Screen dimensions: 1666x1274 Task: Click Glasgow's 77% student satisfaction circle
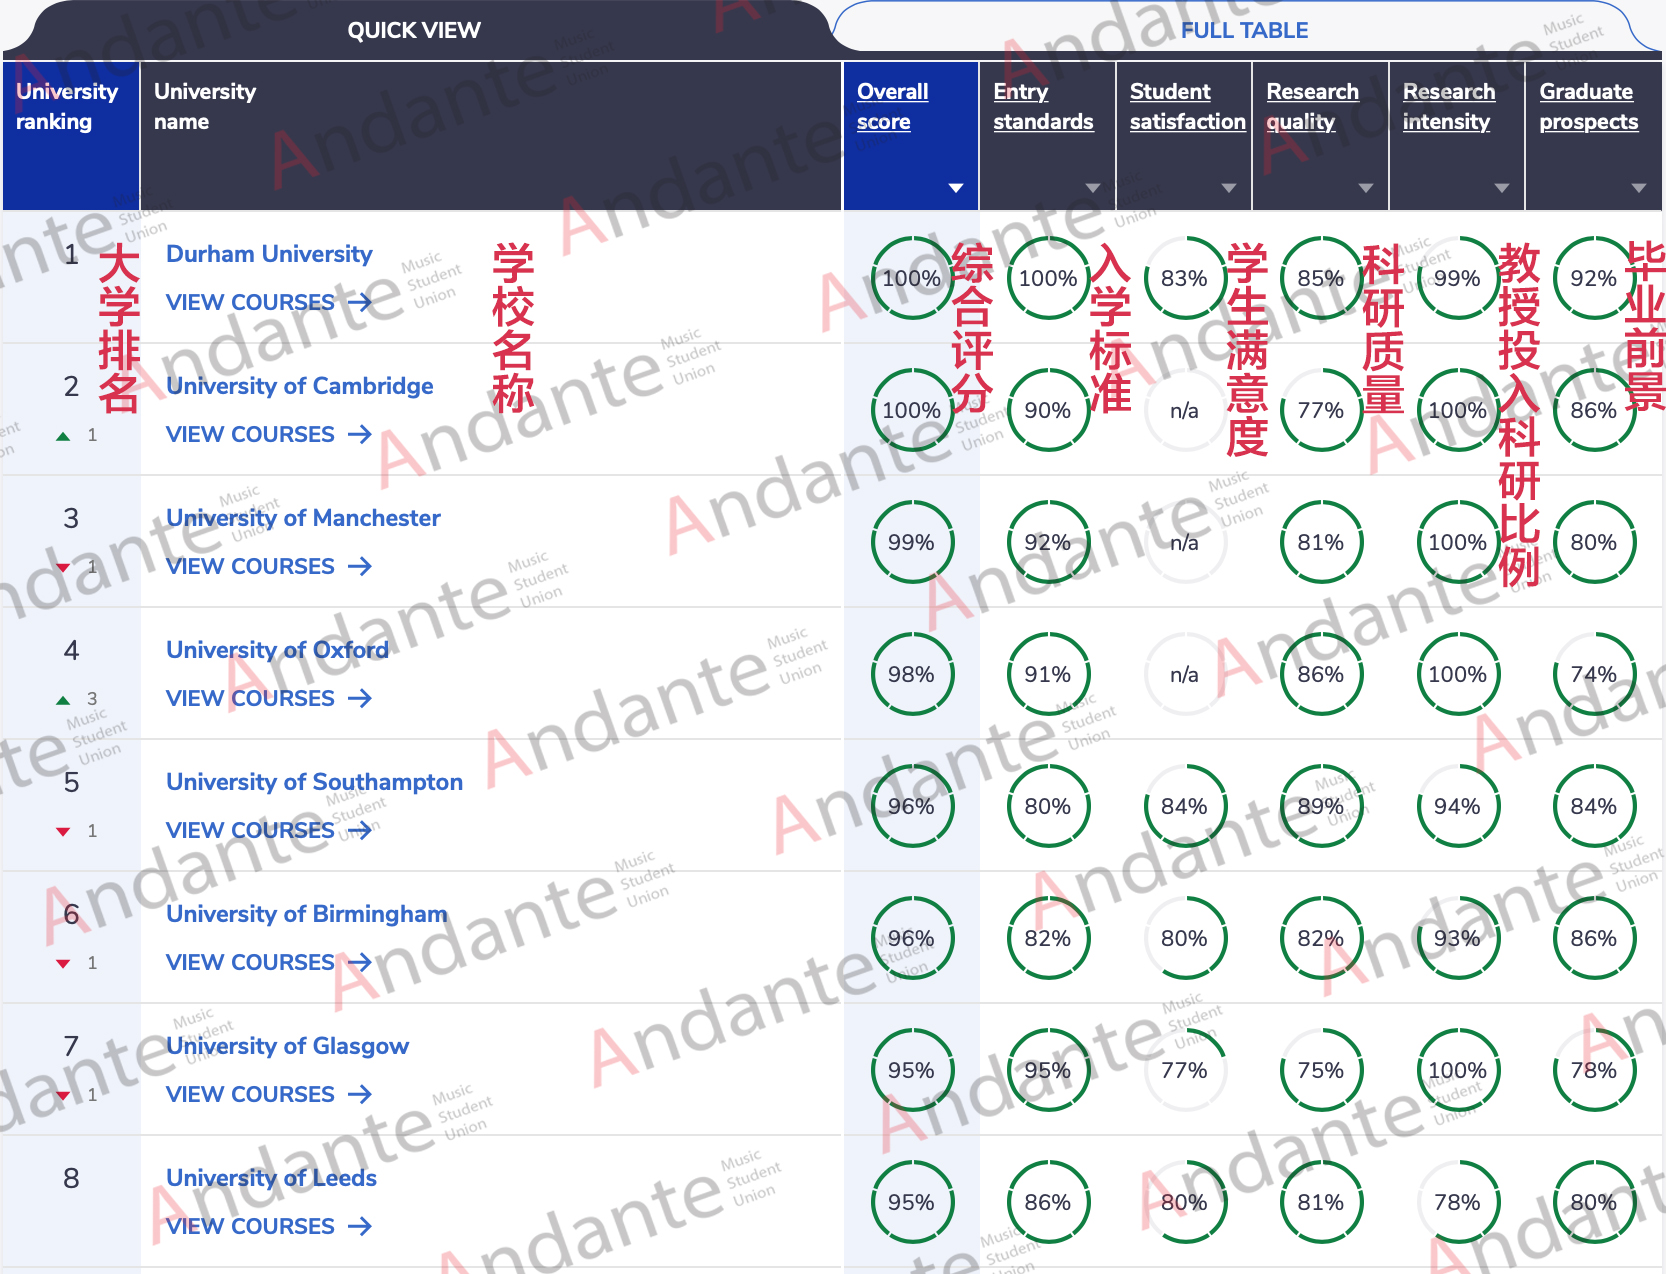point(1184,1070)
